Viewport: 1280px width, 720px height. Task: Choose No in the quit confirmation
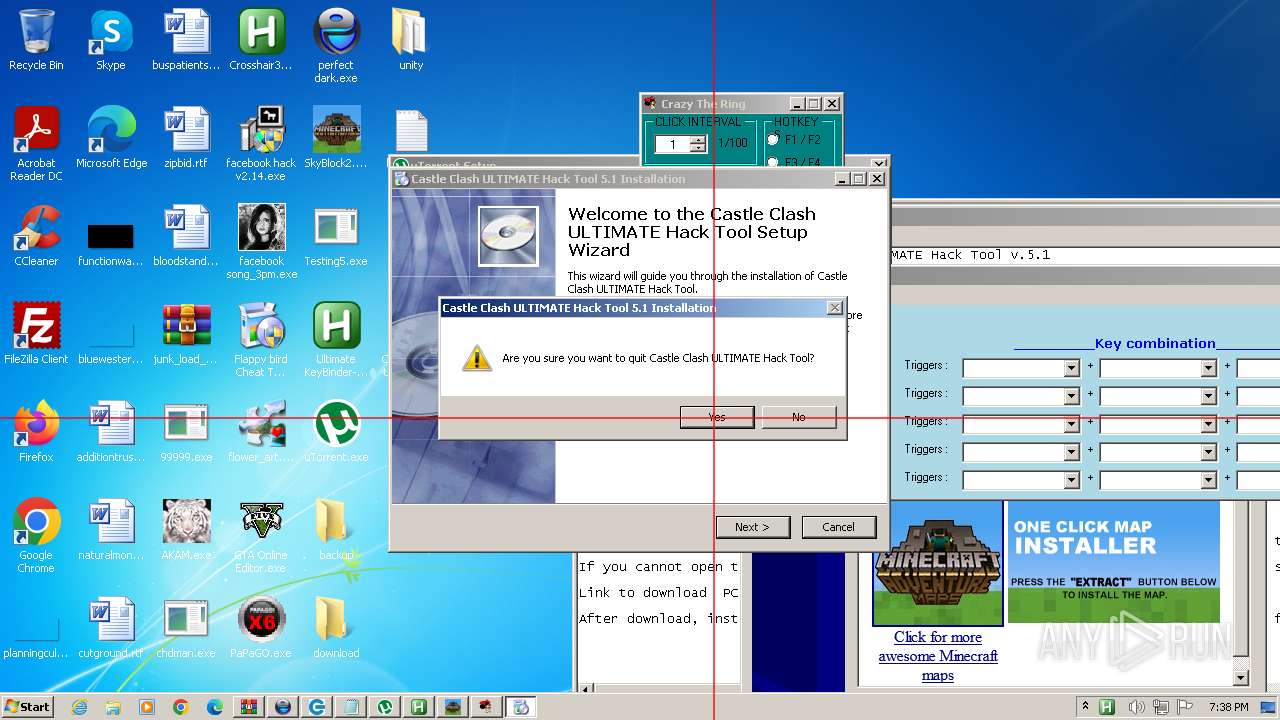pos(799,417)
